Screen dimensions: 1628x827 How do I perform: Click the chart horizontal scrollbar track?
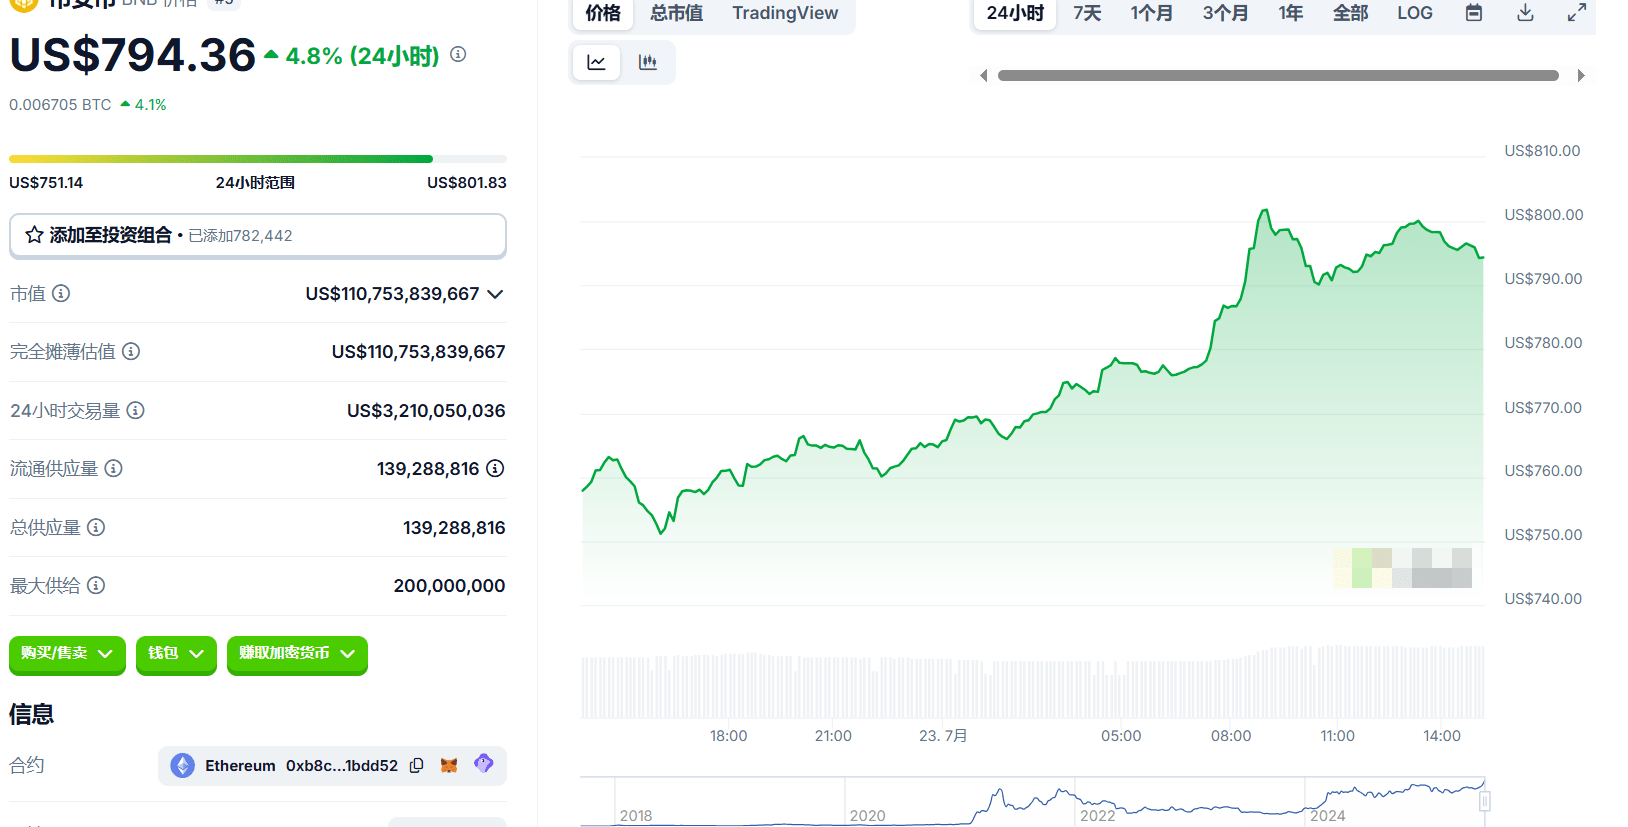pyautogui.click(x=1278, y=76)
